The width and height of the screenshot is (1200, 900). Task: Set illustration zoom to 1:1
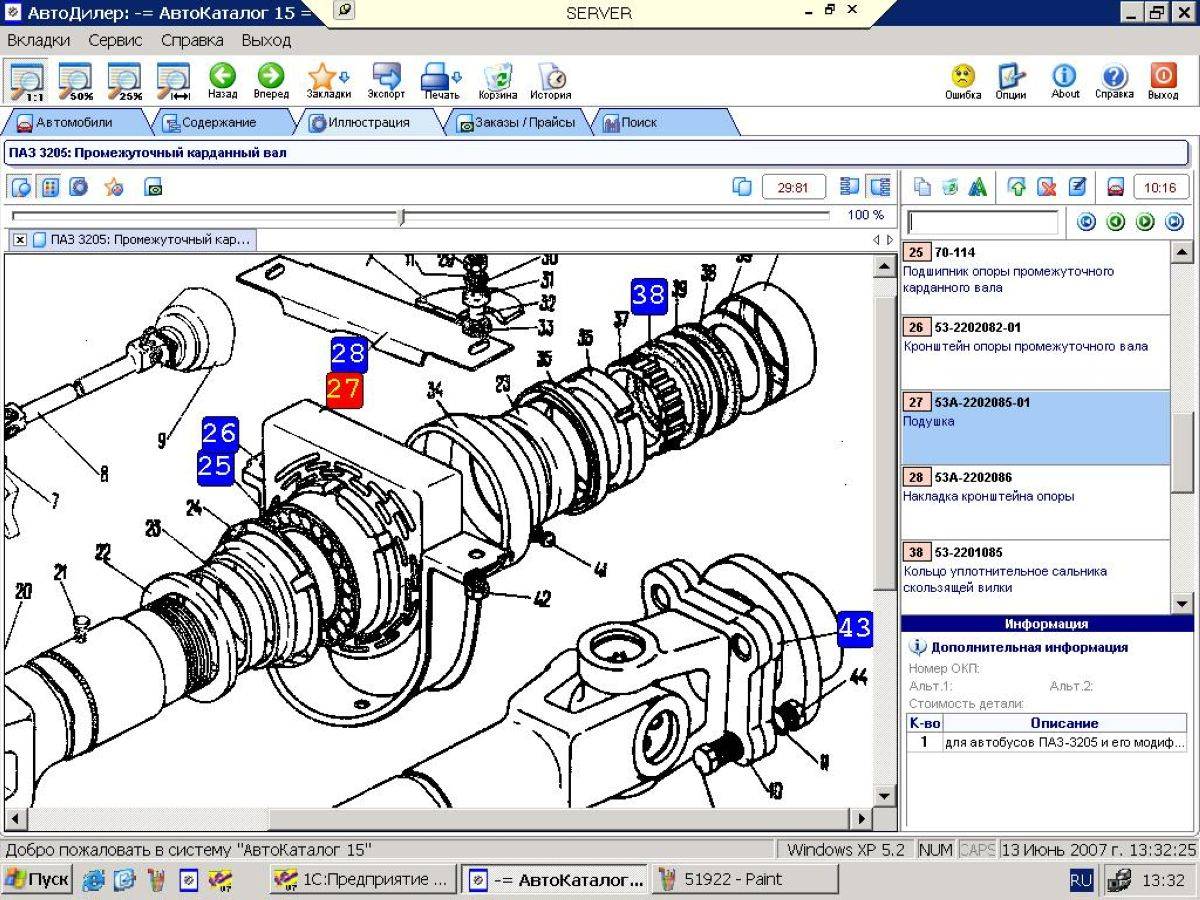(27, 80)
